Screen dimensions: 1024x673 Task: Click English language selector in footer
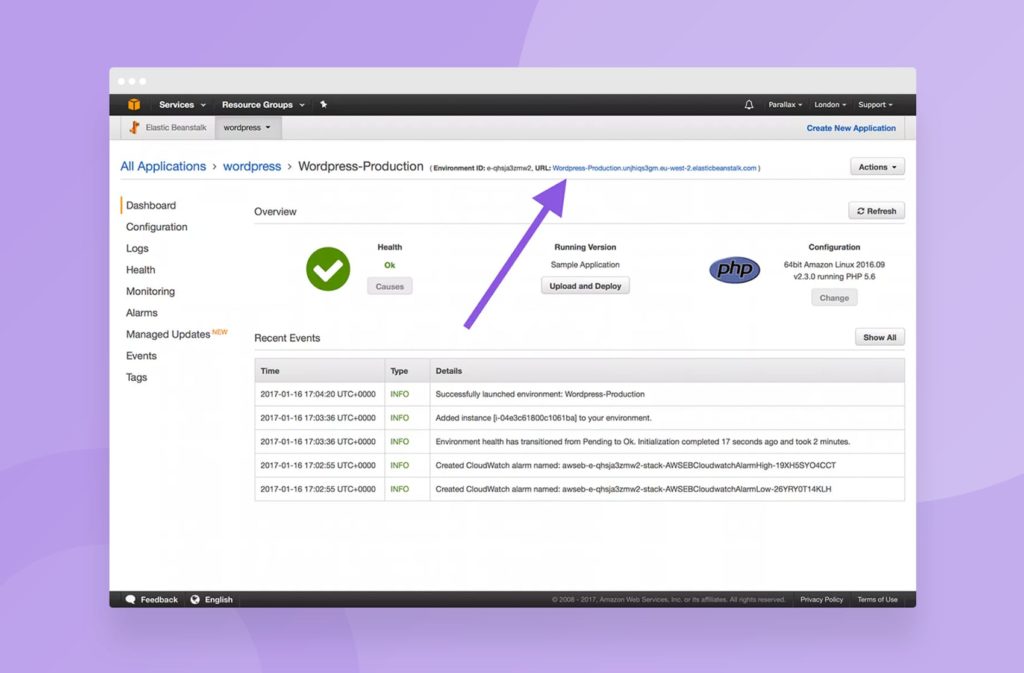point(219,599)
